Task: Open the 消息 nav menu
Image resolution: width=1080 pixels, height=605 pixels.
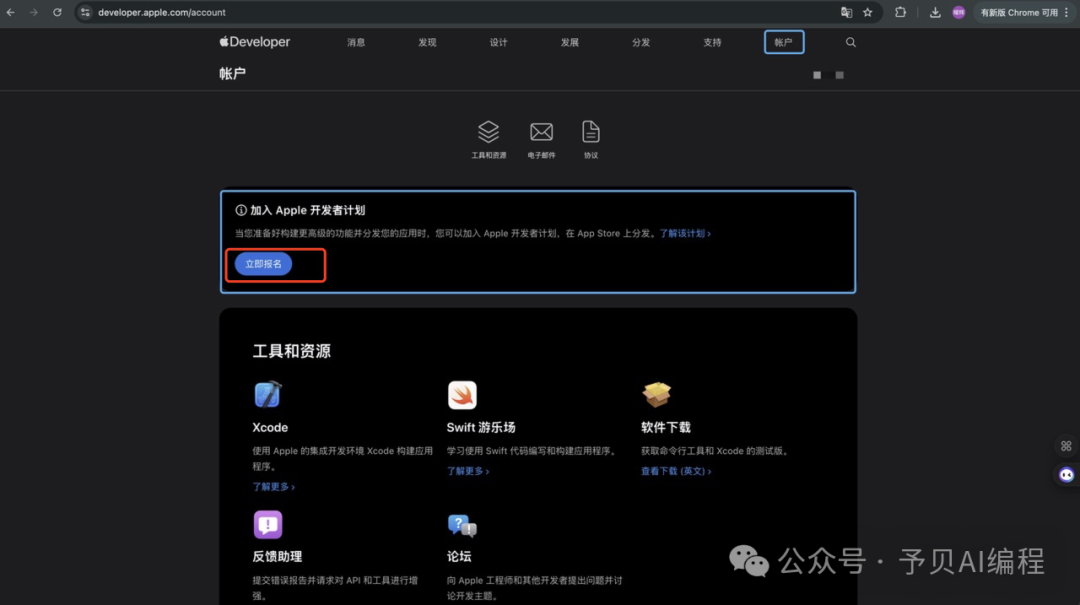Action: tap(356, 43)
